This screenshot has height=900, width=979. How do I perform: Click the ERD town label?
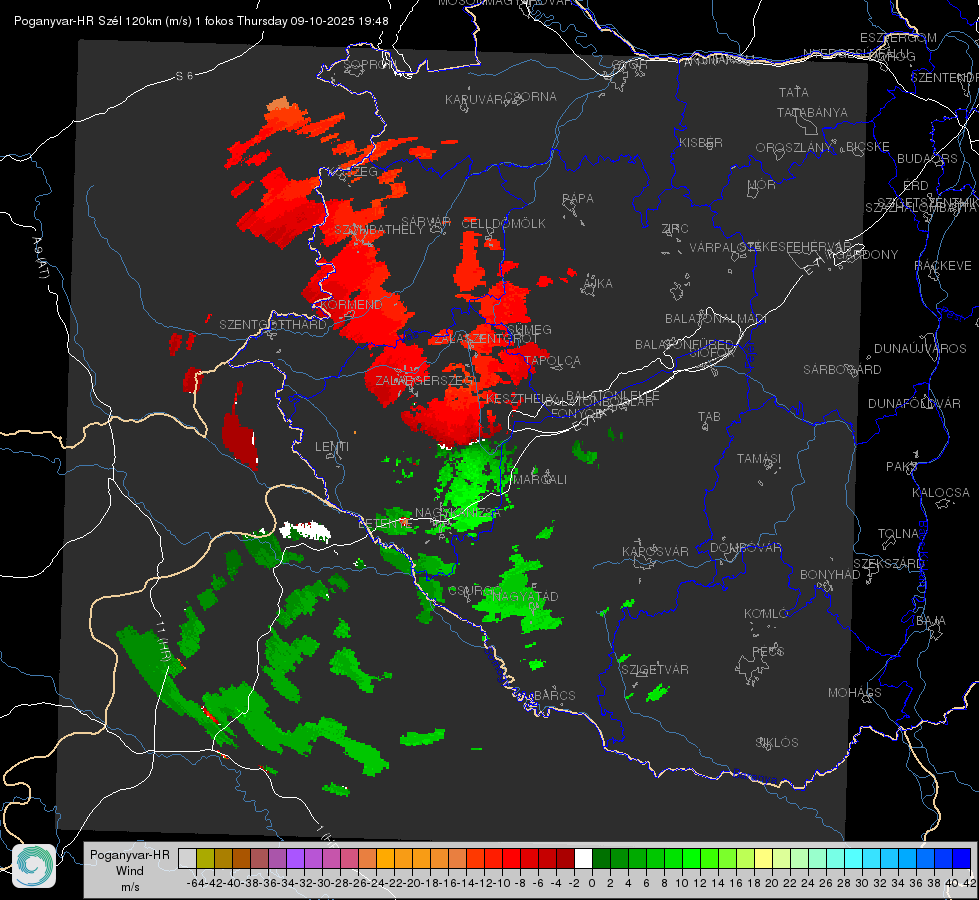pyautogui.click(x=916, y=186)
